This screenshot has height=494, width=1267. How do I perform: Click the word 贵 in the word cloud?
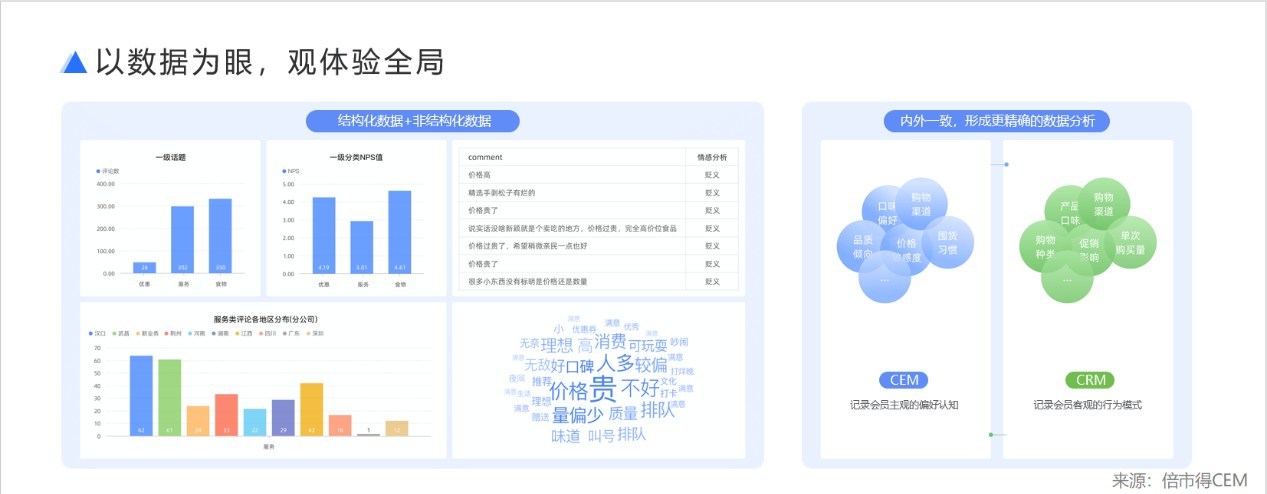(x=603, y=387)
